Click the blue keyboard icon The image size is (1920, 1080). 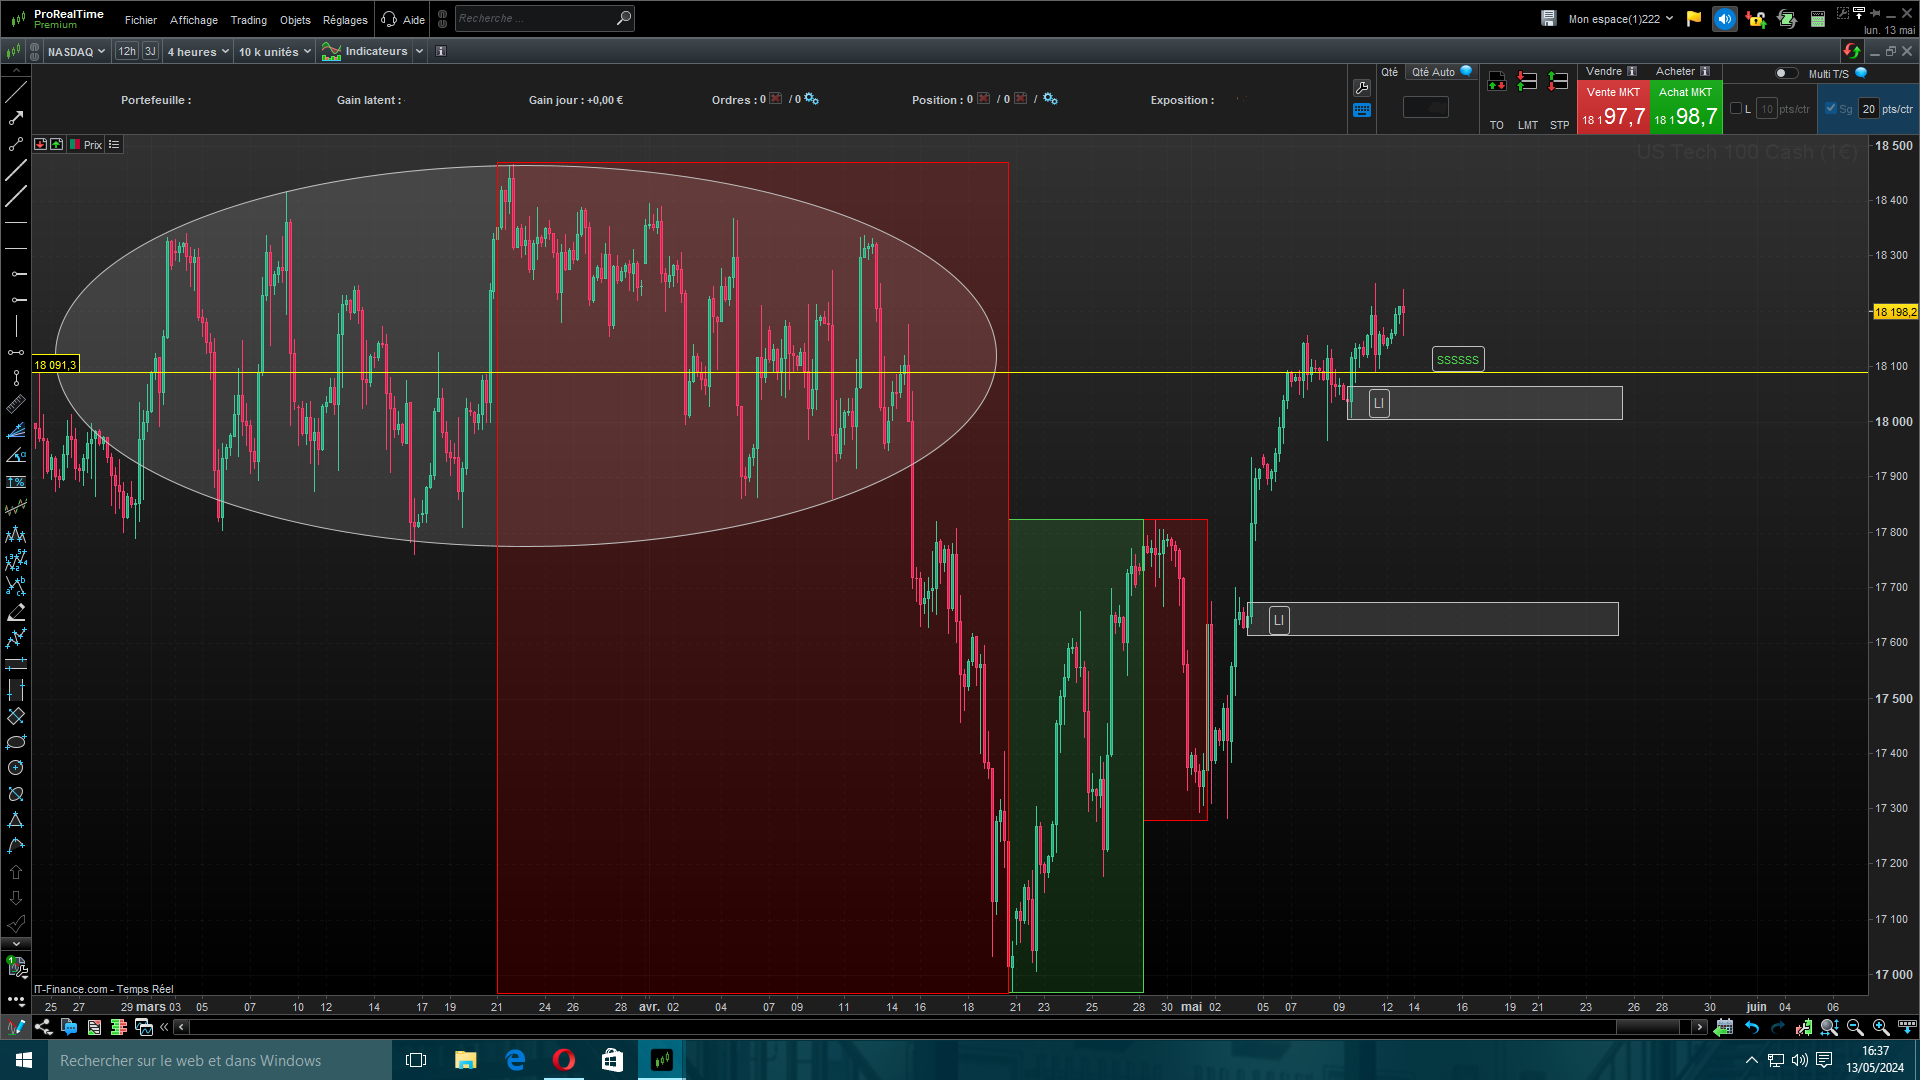click(x=1361, y=111)
